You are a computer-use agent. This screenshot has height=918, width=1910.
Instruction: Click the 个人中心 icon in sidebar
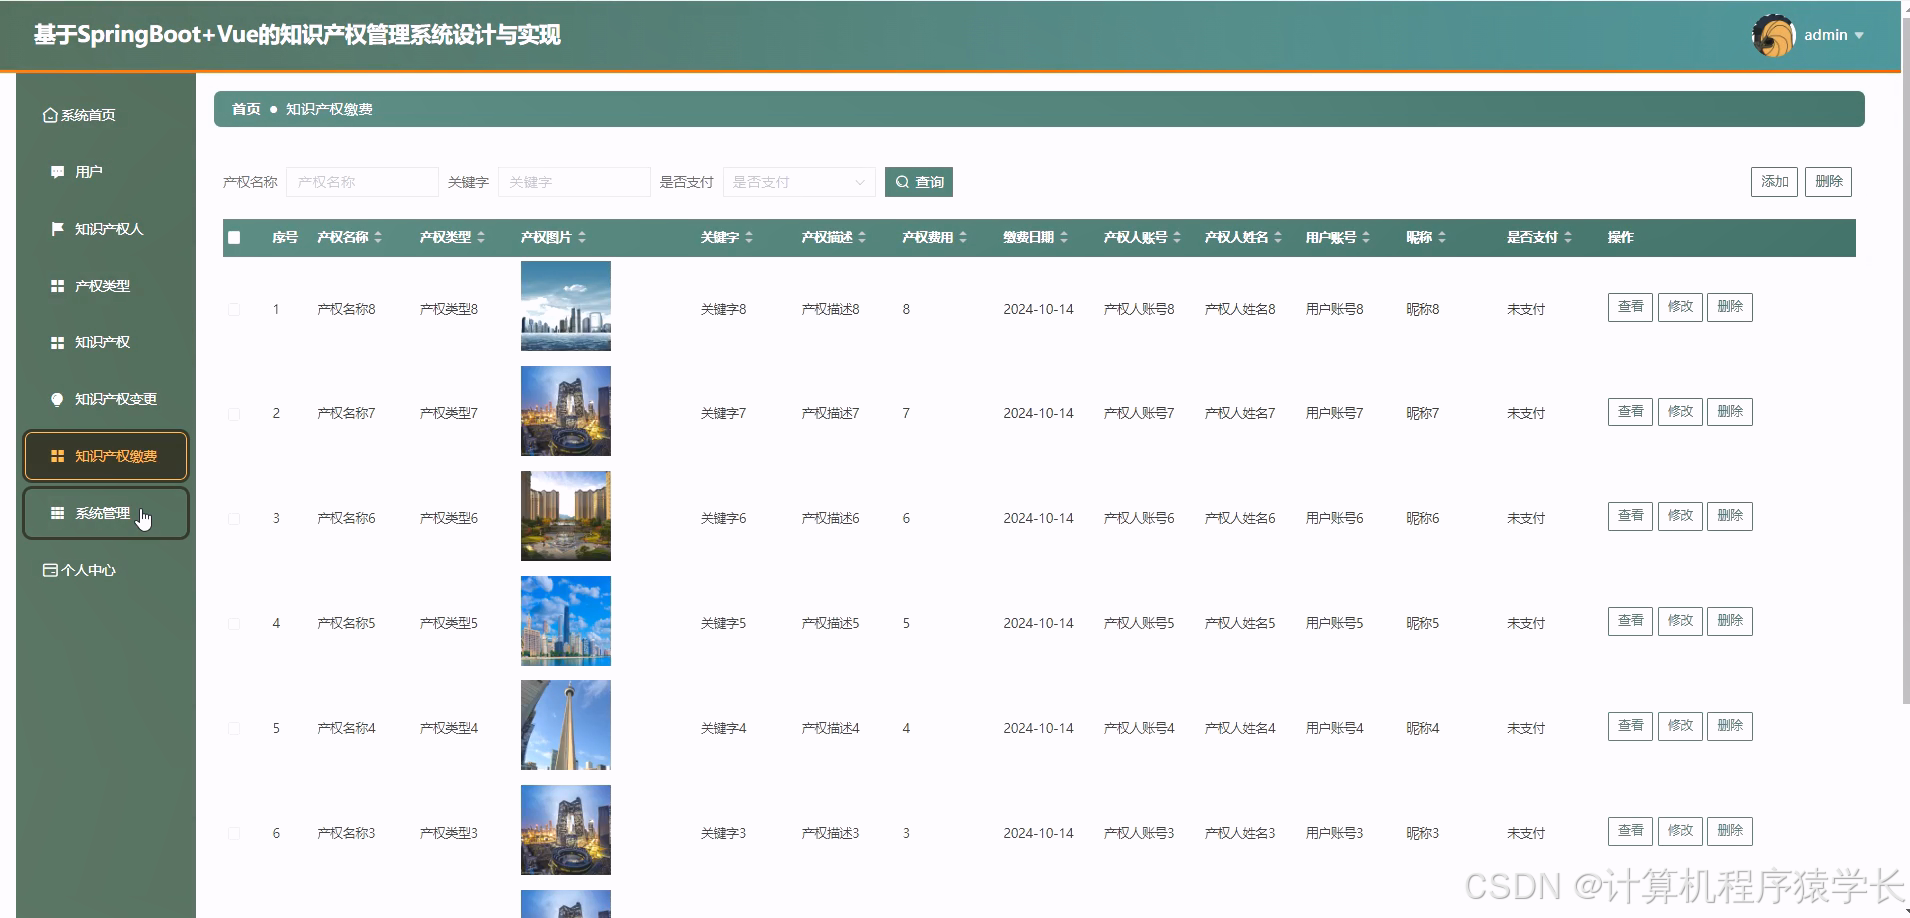coord(48,569)
